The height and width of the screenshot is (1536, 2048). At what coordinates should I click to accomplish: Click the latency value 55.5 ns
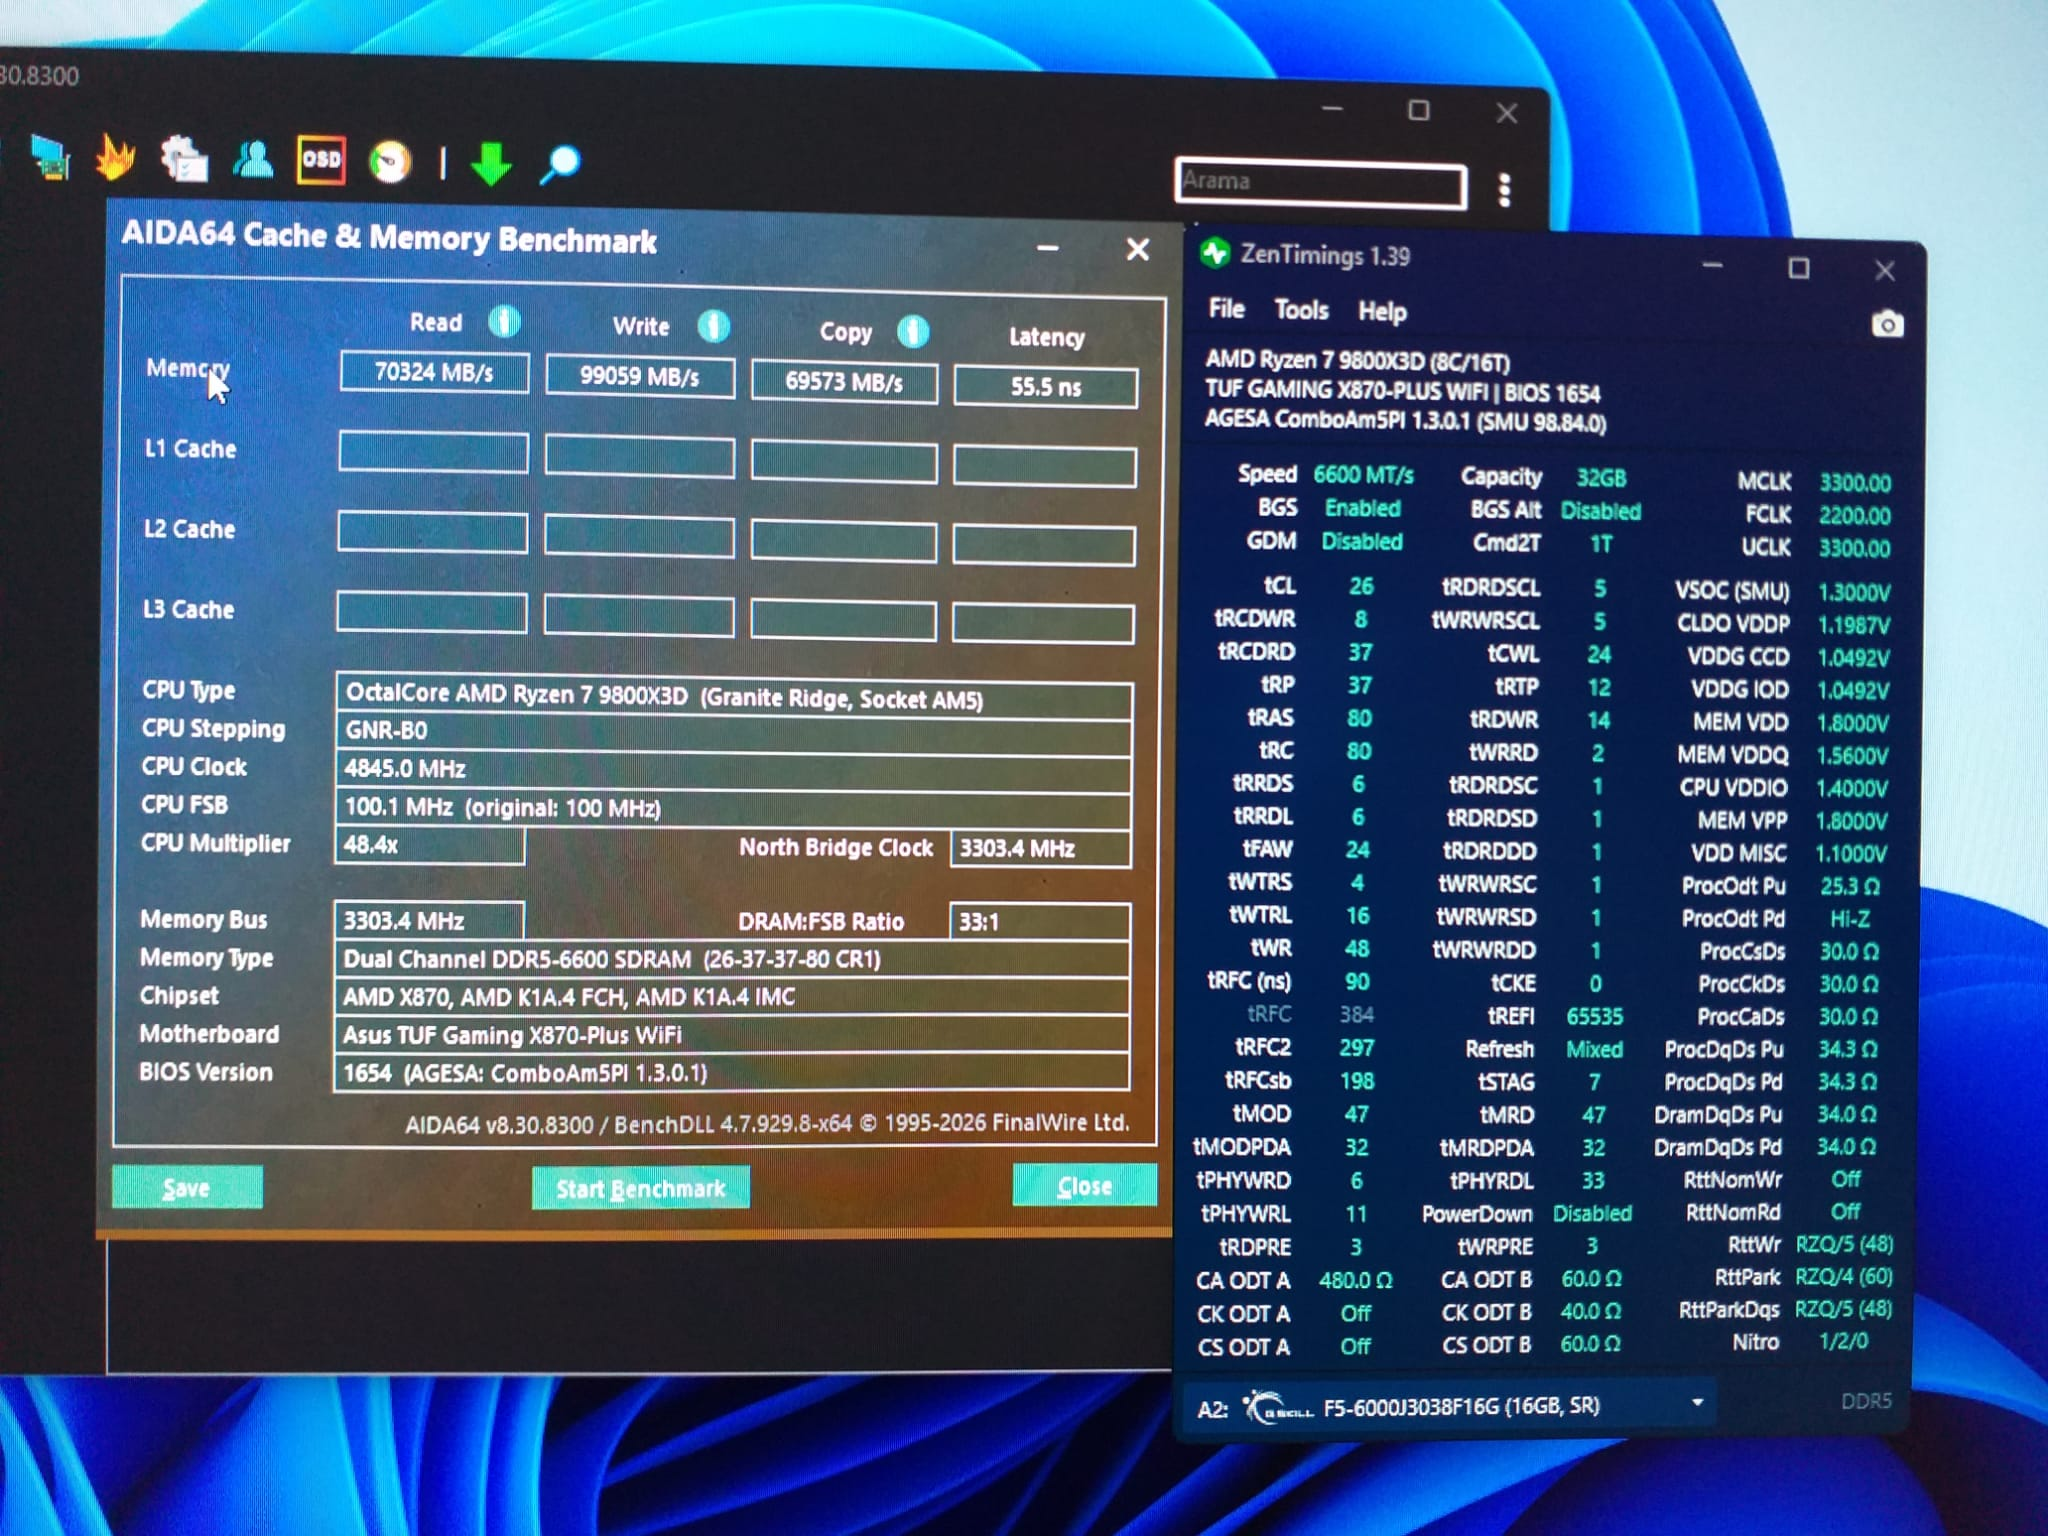(x=1045, y=387)
